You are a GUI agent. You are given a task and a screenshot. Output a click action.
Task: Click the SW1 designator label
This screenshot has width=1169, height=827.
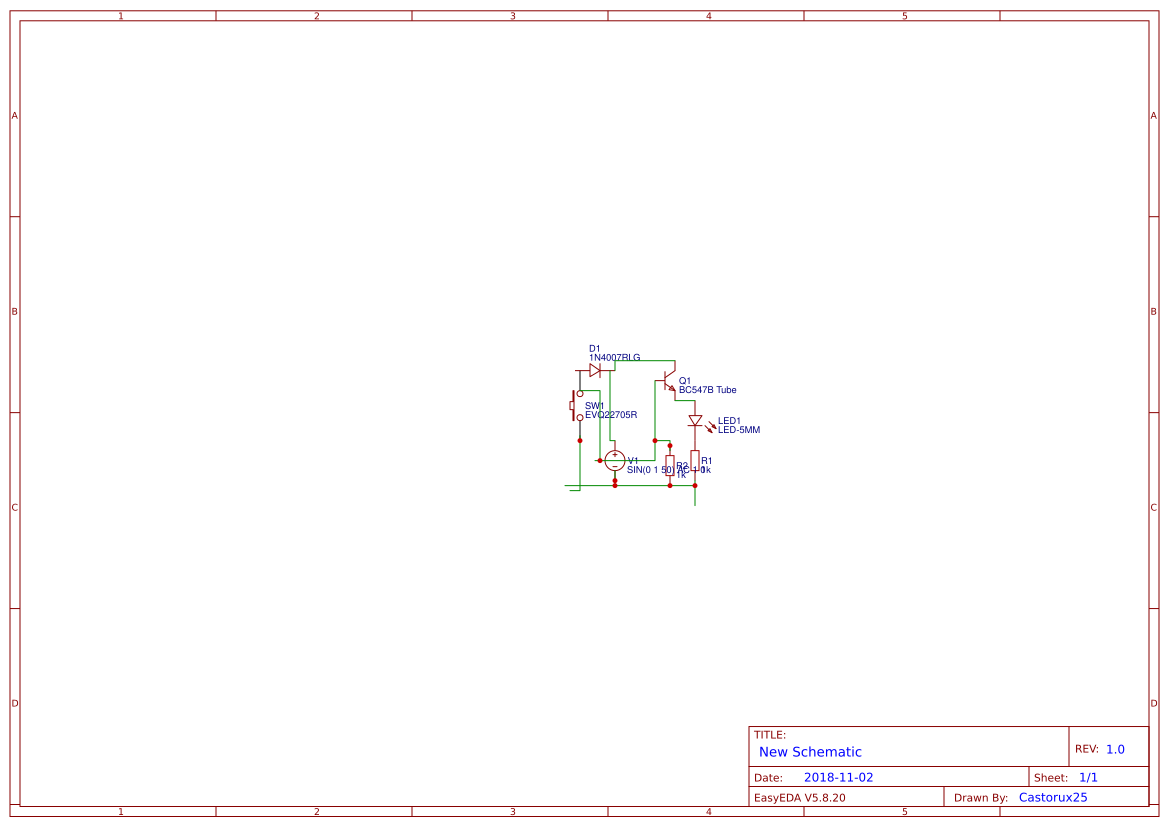point(594,406)
